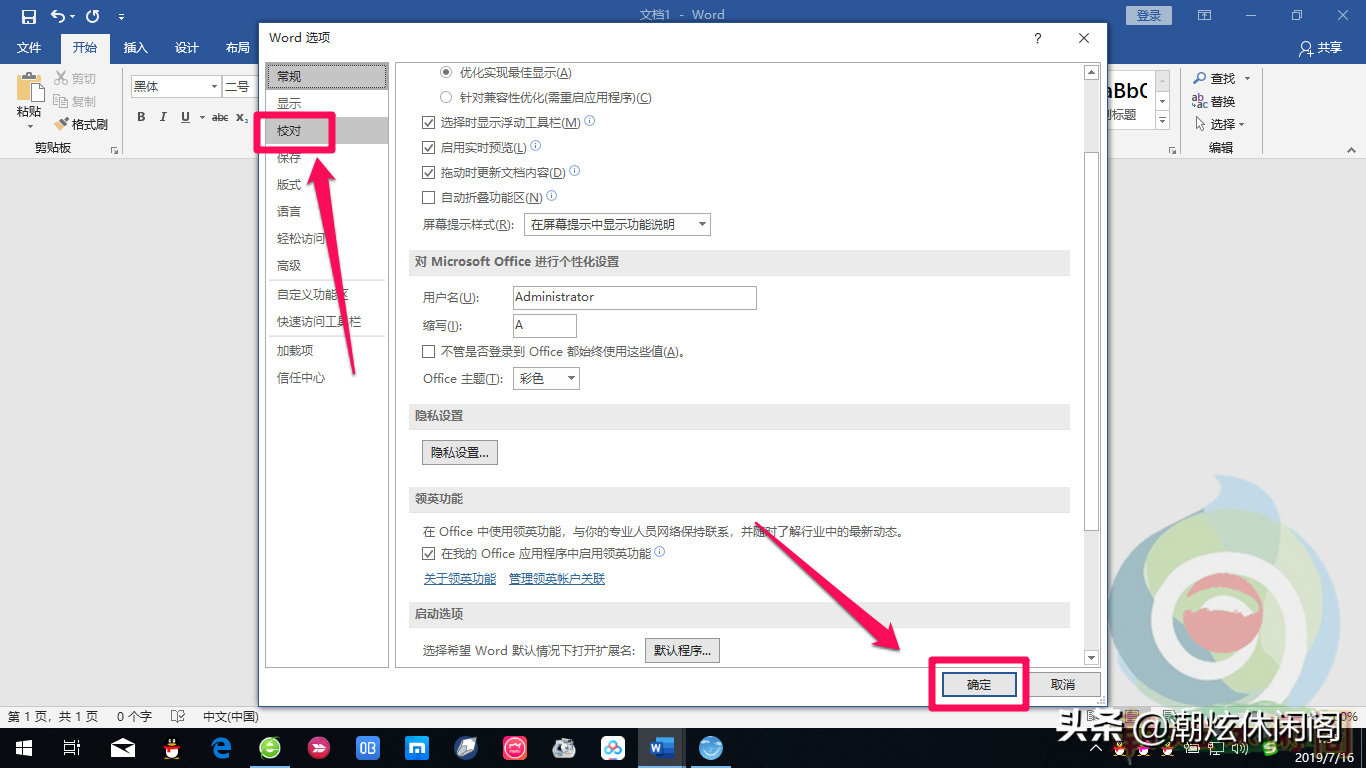Open the 文件 tab
The image size is (1366, 768).
(29, 48)
